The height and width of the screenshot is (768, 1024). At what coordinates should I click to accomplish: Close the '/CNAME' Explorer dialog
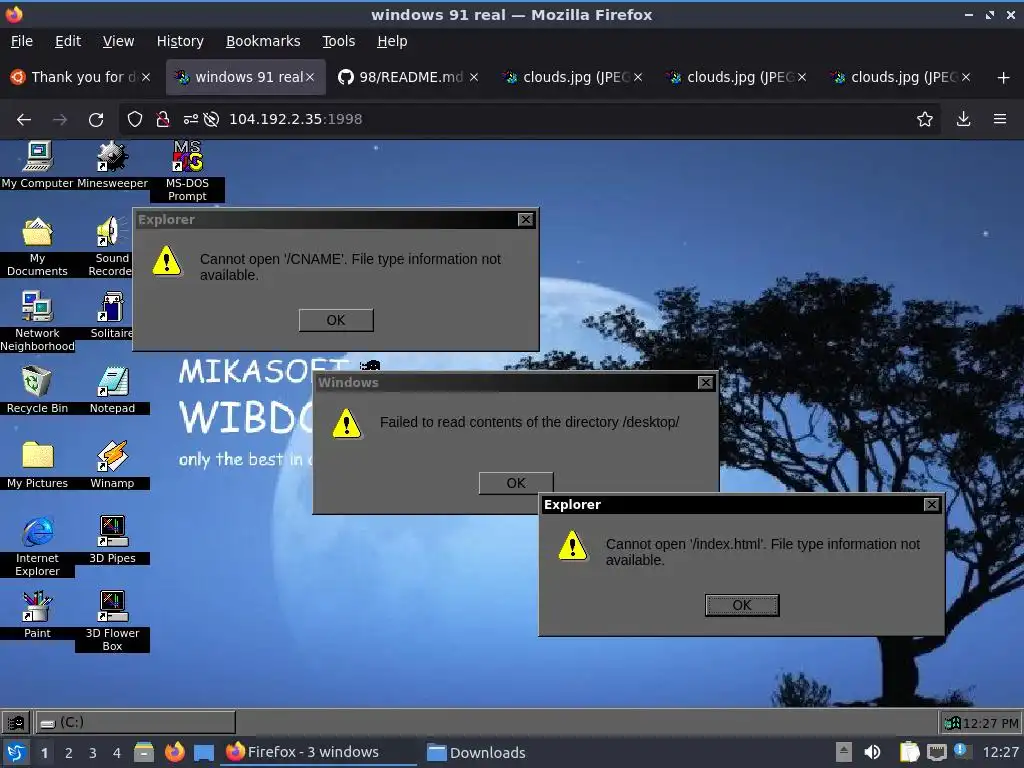(x=525, y=219)
